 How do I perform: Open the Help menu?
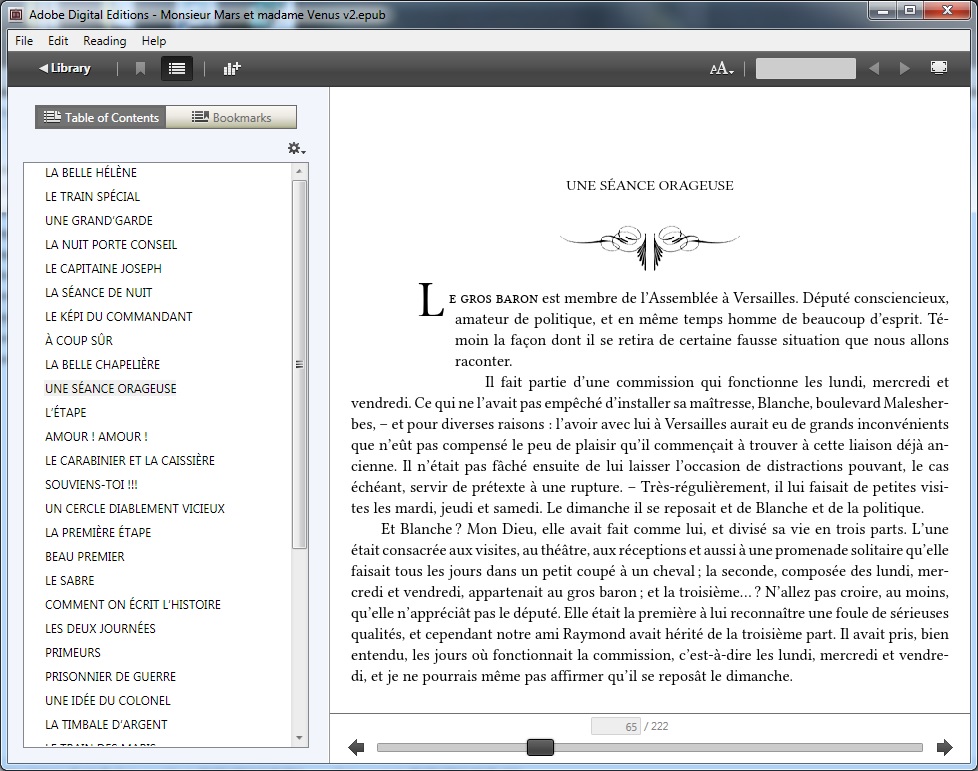coord(153,41)
